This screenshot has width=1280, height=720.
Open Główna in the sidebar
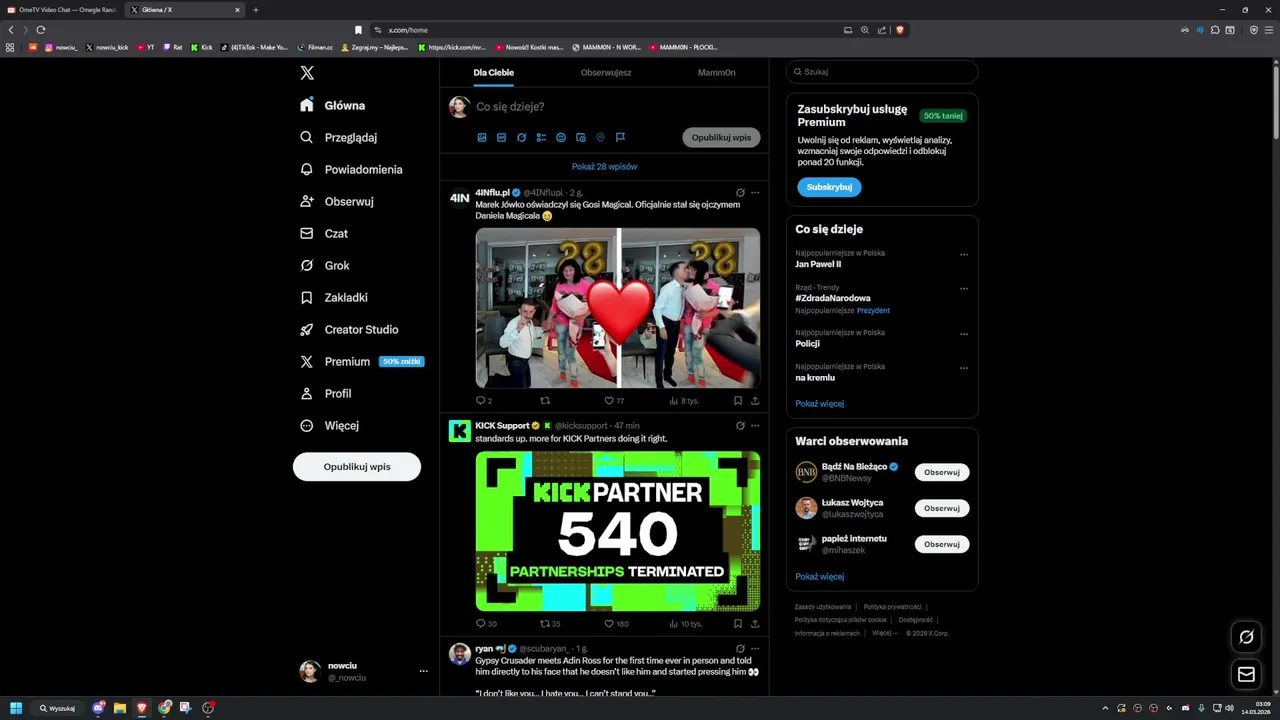pyautogui.click(x=332, y=105)
